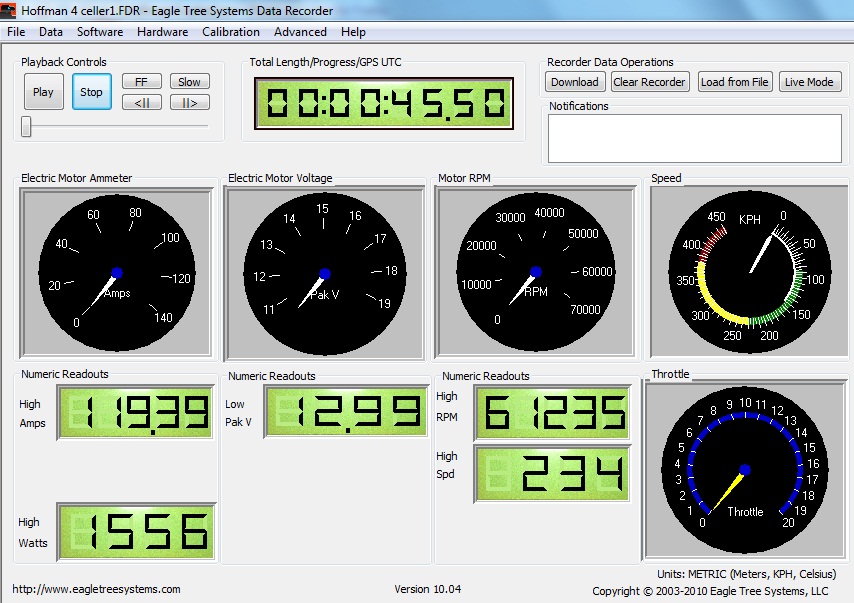Image resolution: width=854 pixels, height=603 pixels.
Task: Click the total length time display
Action: pos(384,103)
